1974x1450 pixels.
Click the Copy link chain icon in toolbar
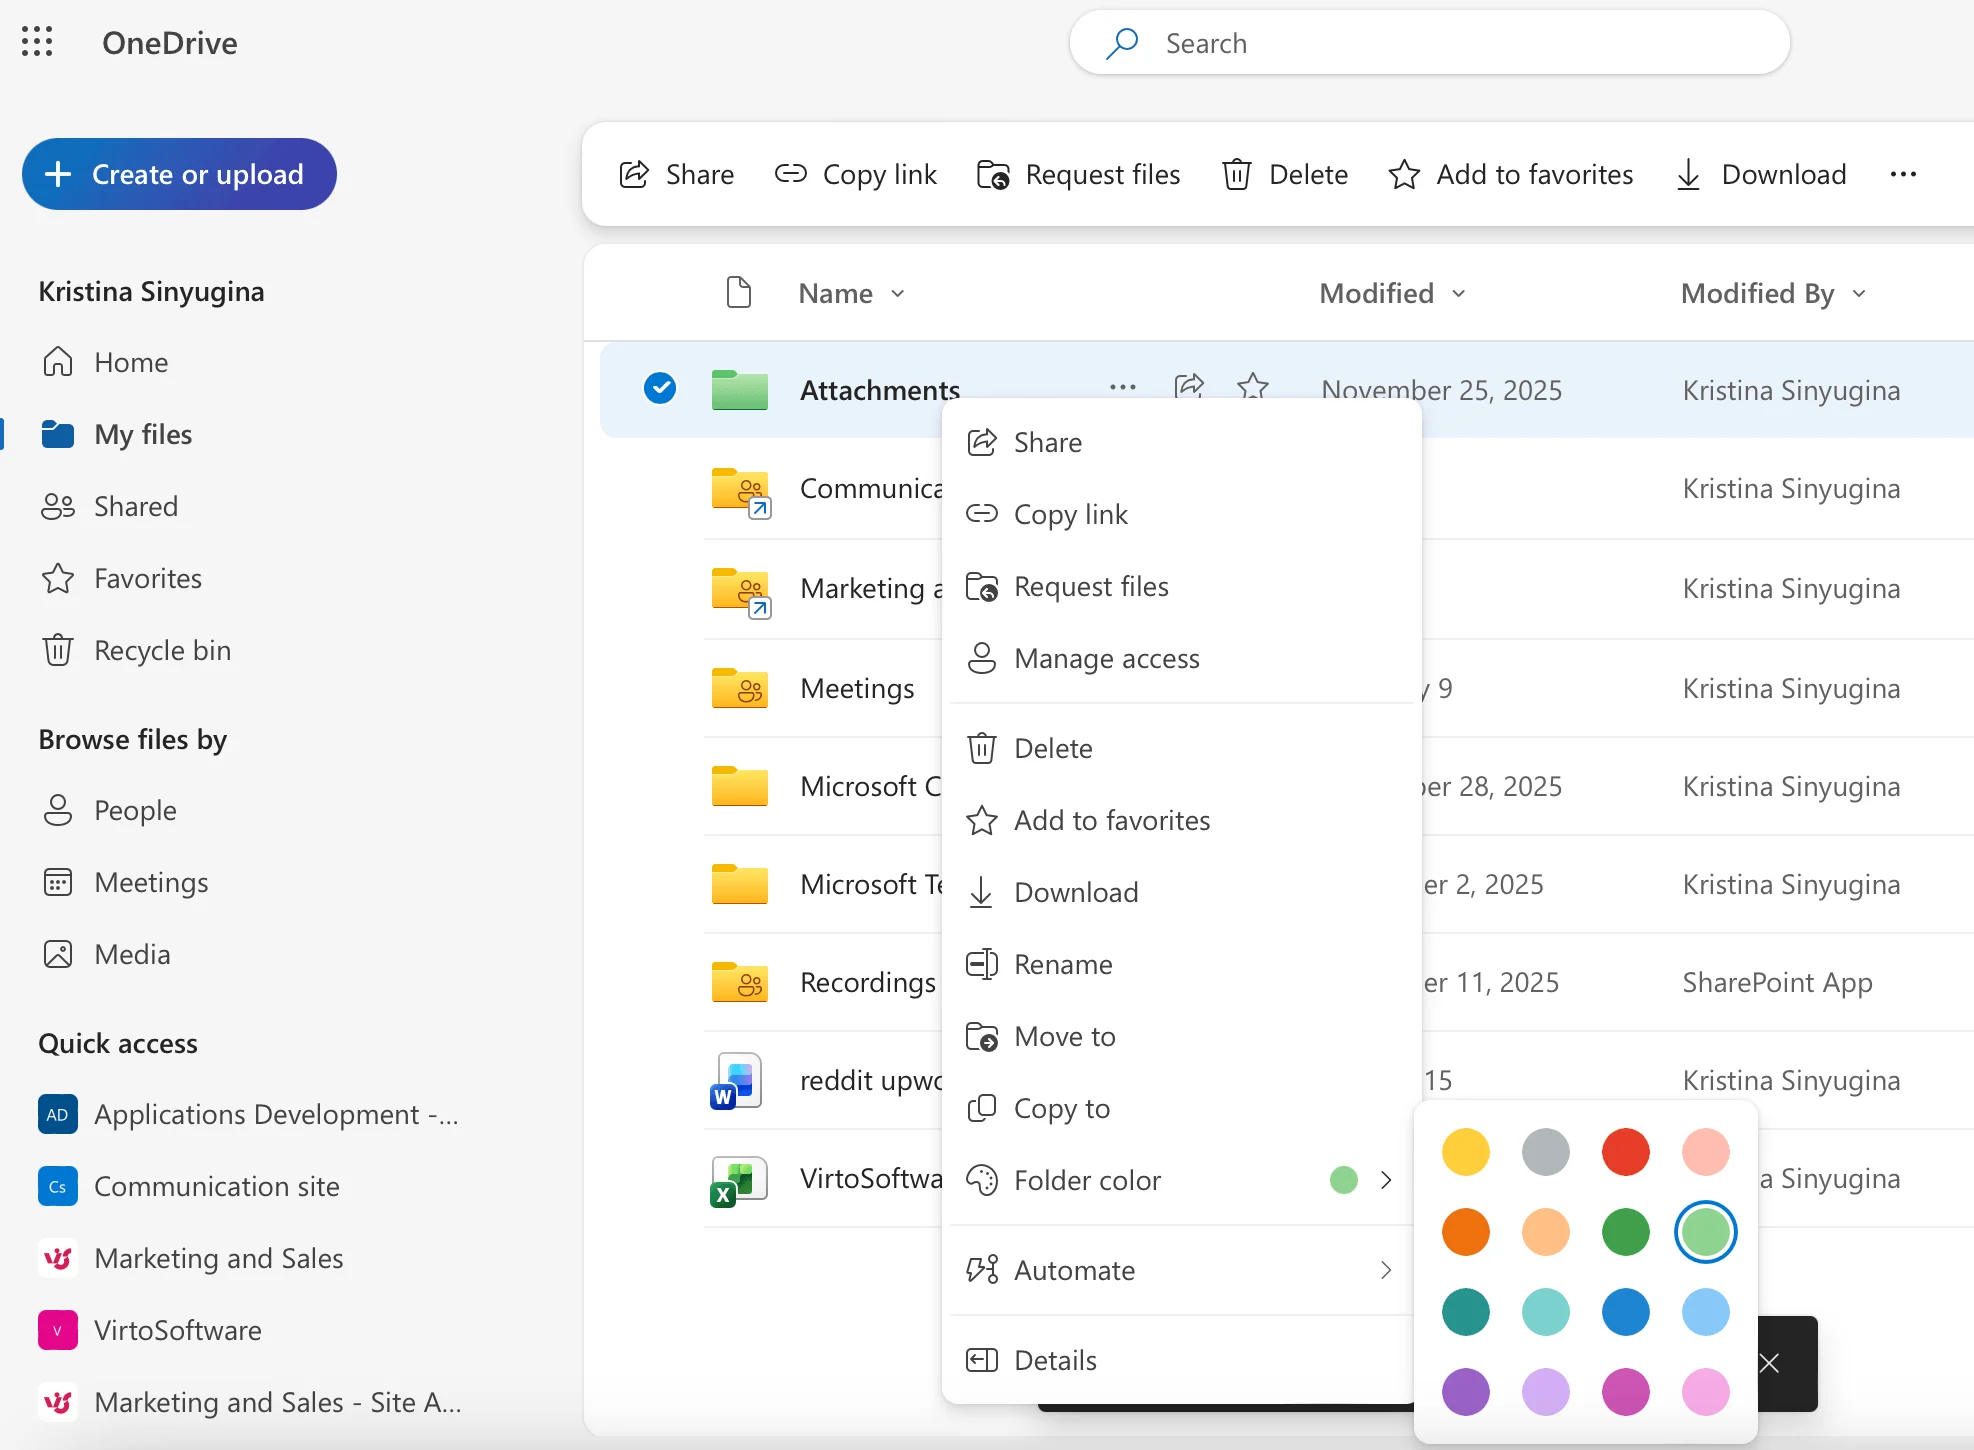(x=791, y=174)
